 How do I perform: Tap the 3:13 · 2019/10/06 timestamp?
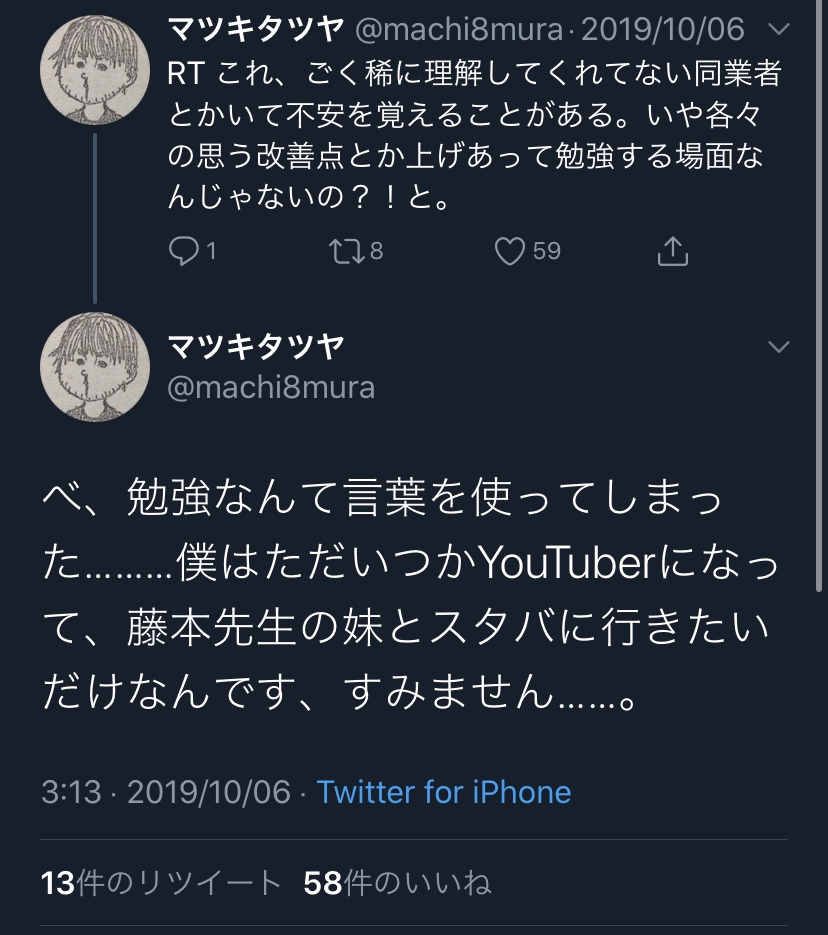pyautogui.click(x=166, y=792)
